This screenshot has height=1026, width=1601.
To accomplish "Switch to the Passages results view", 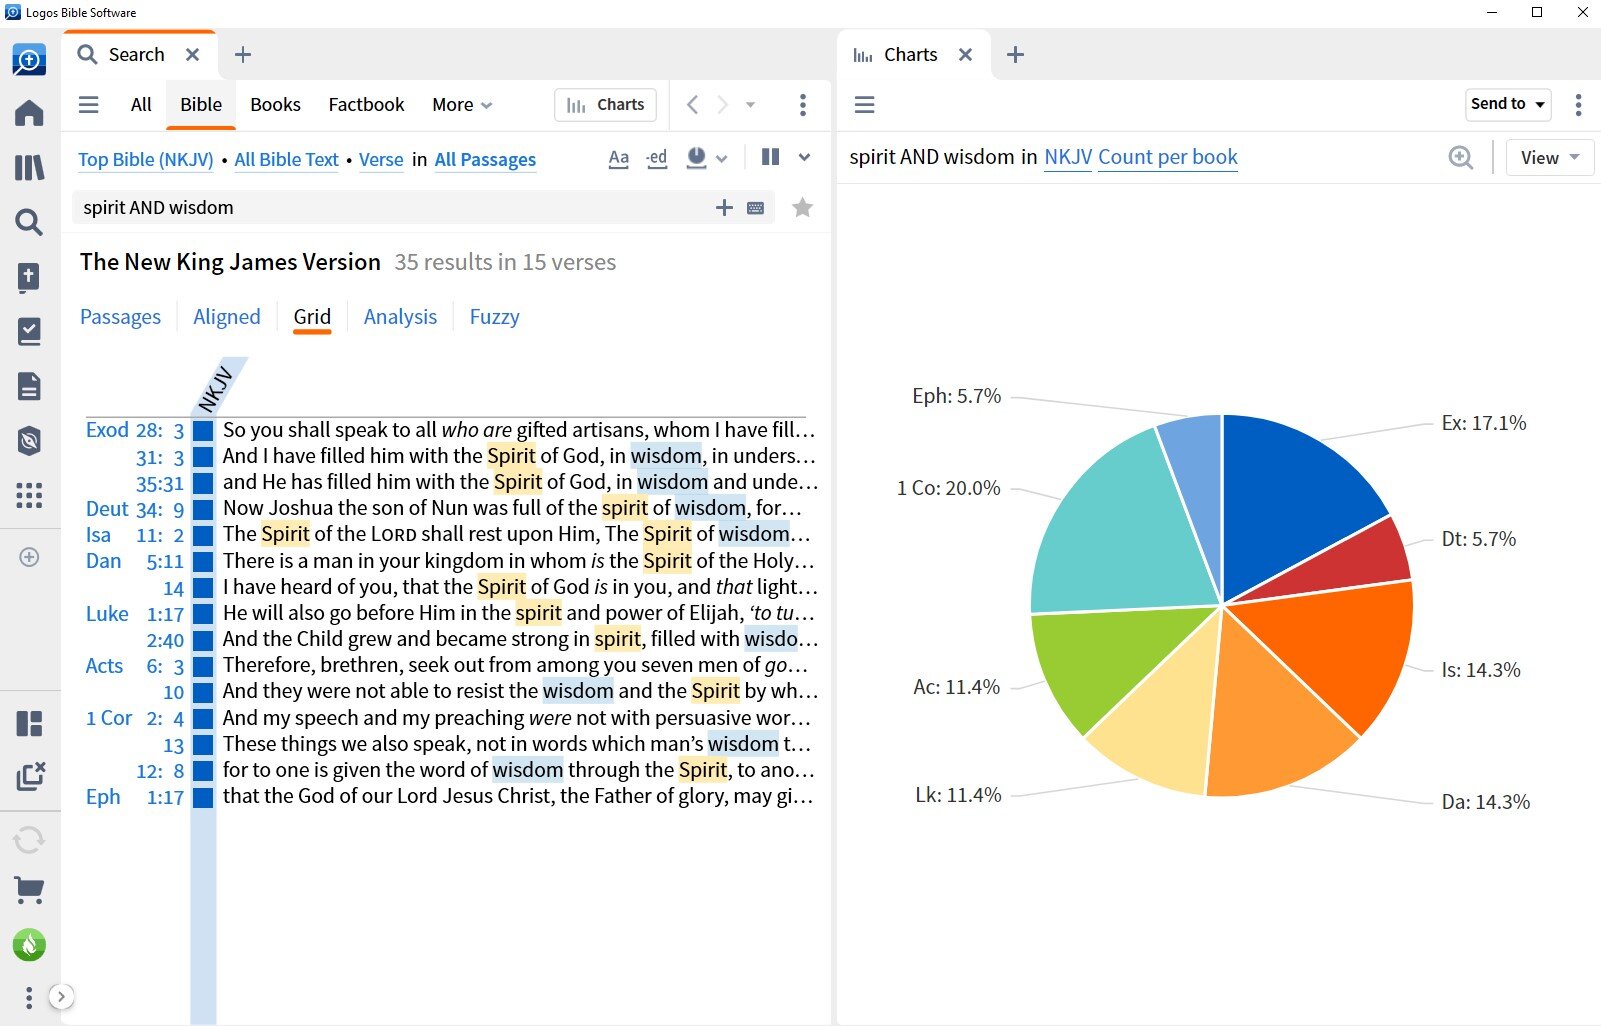I will point(120,317).
